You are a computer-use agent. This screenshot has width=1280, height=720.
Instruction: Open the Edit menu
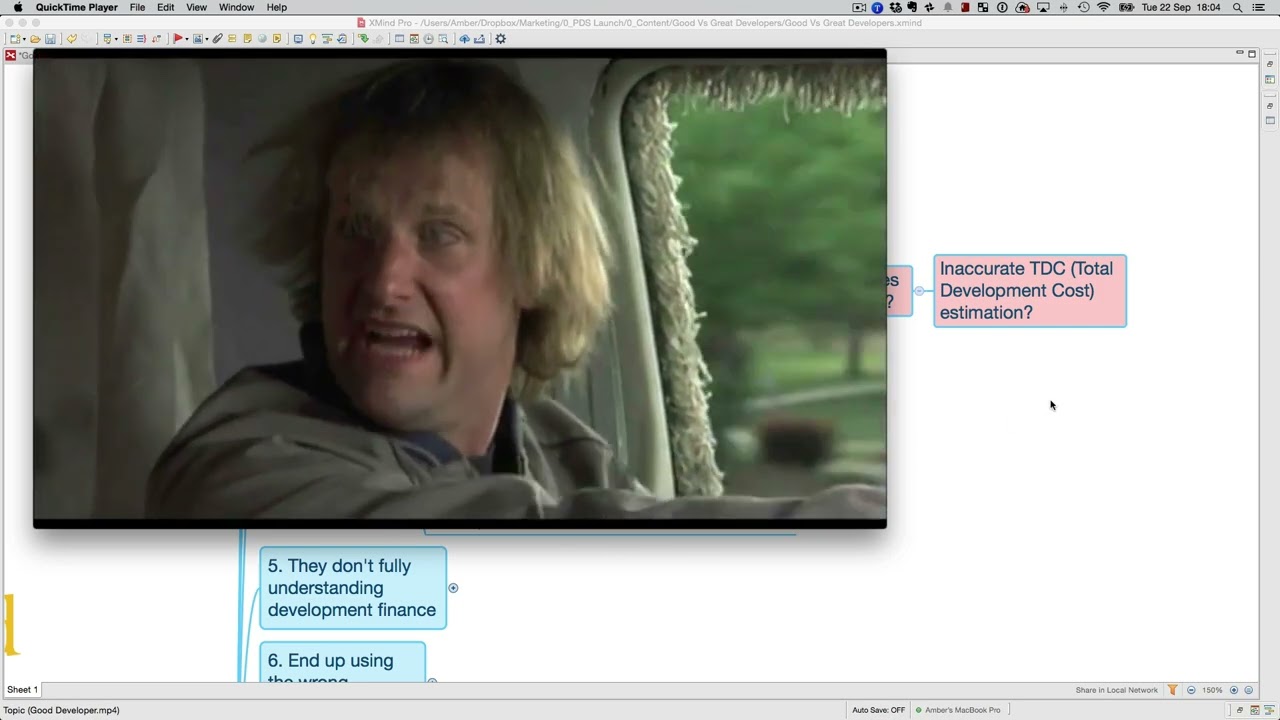(166, 7)
